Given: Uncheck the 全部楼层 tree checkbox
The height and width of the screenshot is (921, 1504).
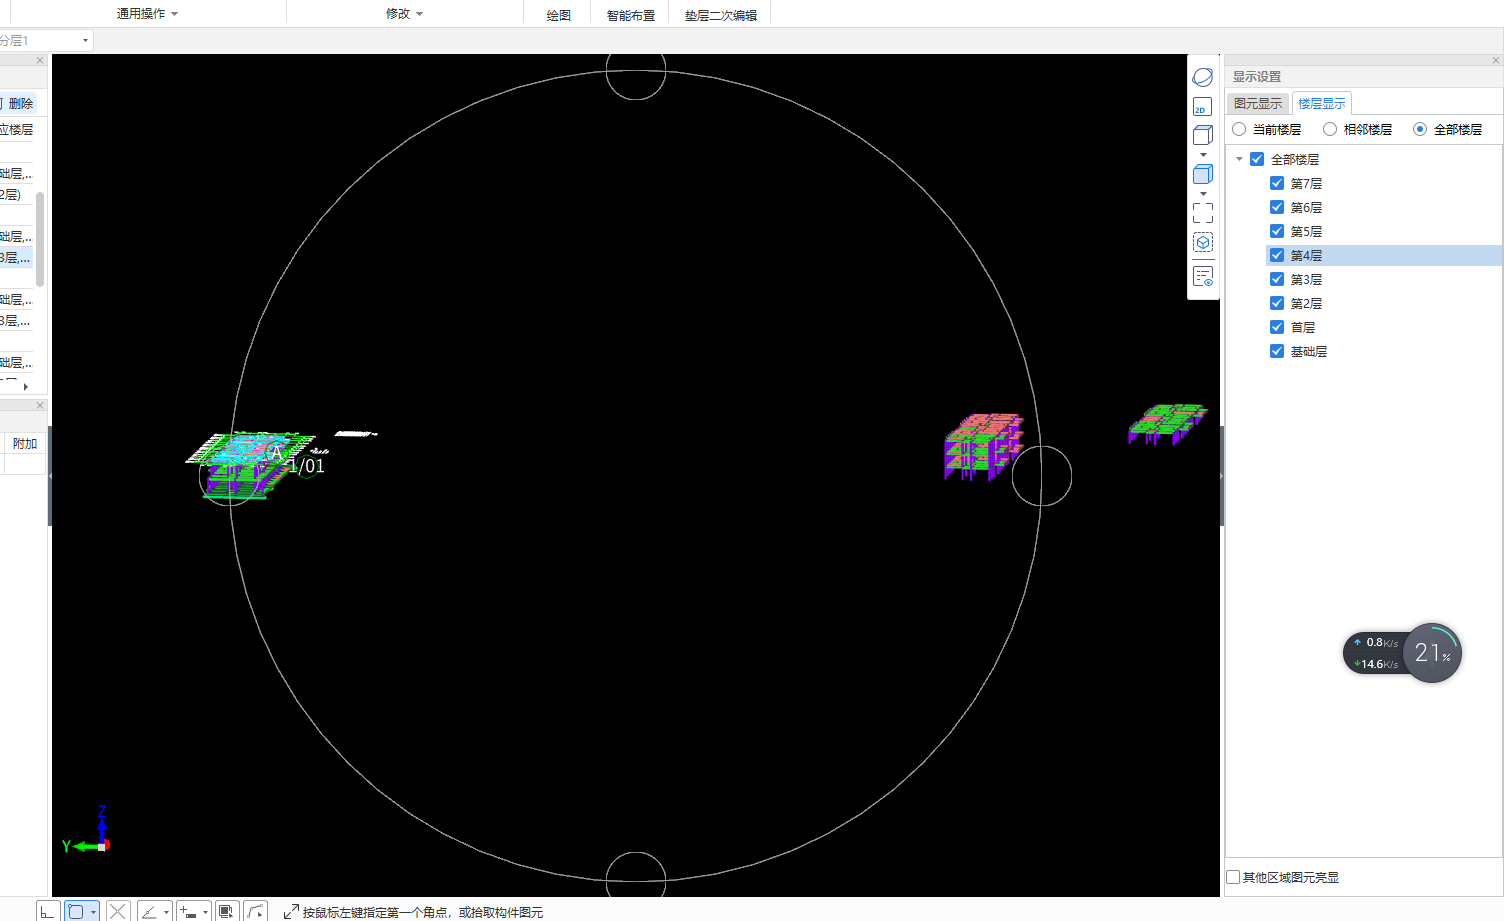Looking at the screenshot, I should [x=1257, y=159].
